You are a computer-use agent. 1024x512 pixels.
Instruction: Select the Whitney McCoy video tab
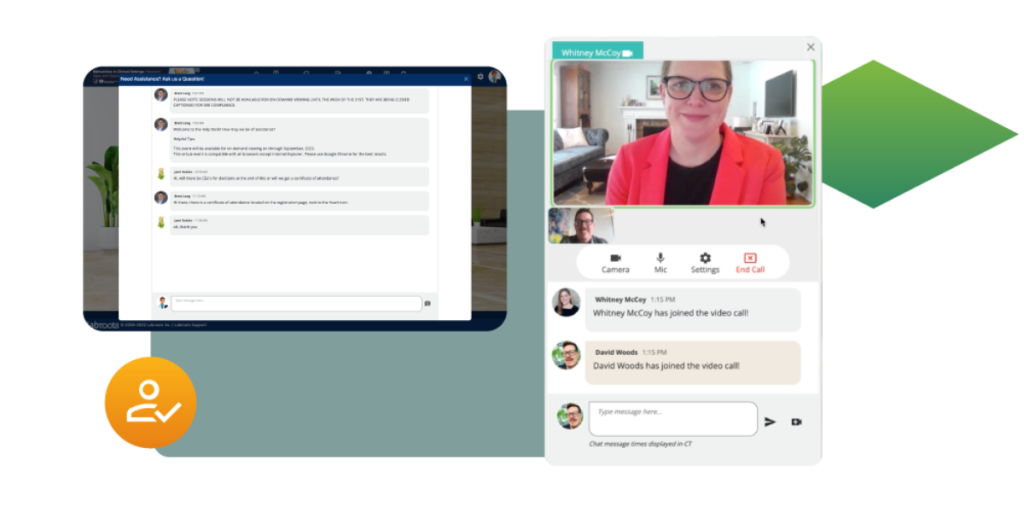[x=598, y=51]
